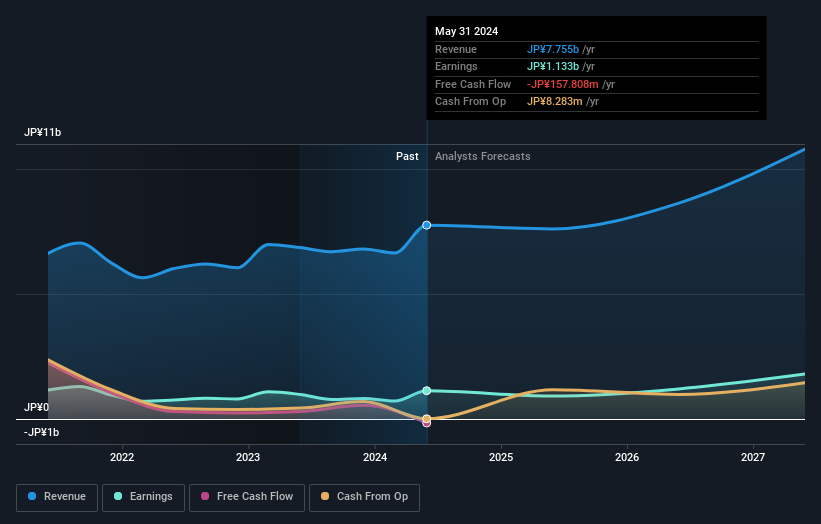
Task: Click the Cash From Op label in tooltip
Action: [x=471, y=102]
